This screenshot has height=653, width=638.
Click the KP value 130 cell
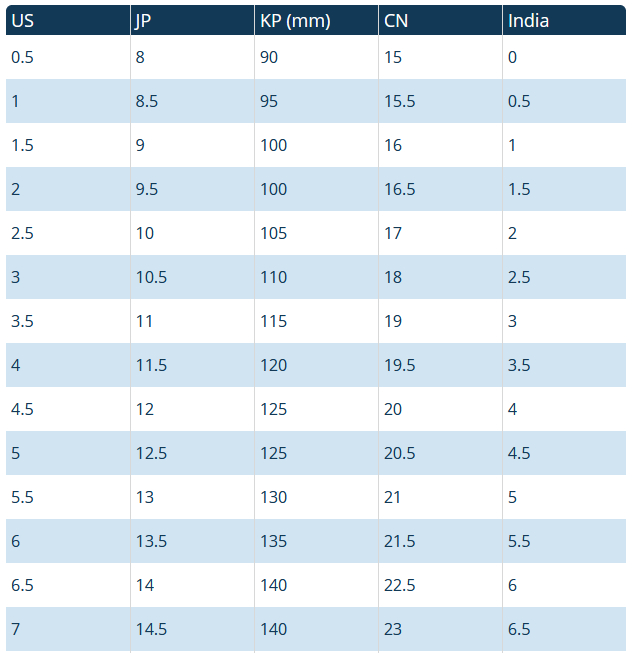[273, 497]
